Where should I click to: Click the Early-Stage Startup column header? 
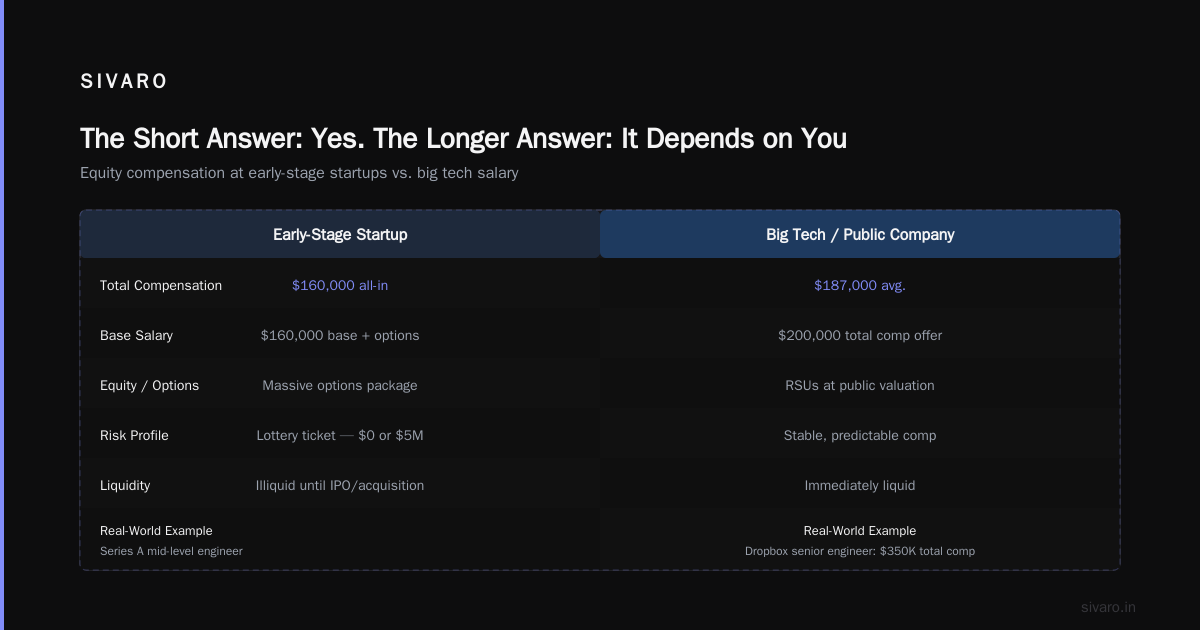click(x=340, y=234)
